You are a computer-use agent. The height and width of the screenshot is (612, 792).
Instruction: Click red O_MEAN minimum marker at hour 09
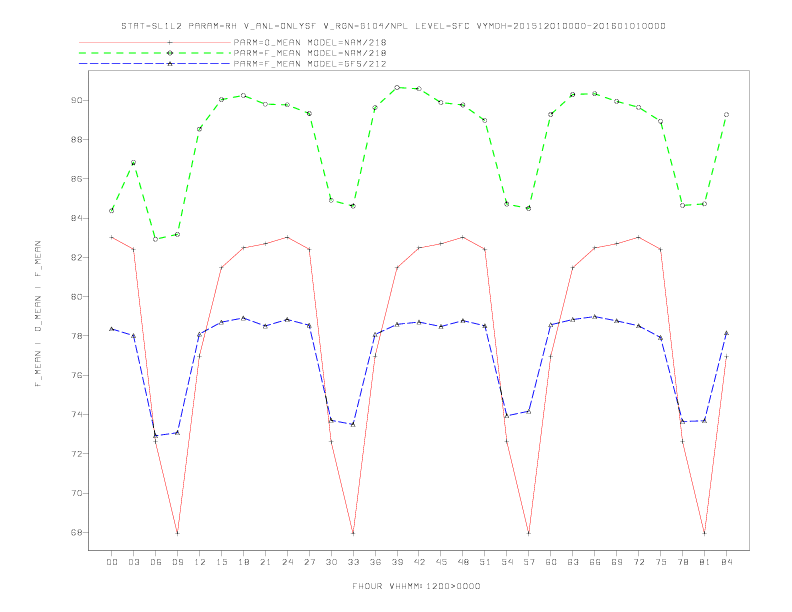(x=177, y=533)
